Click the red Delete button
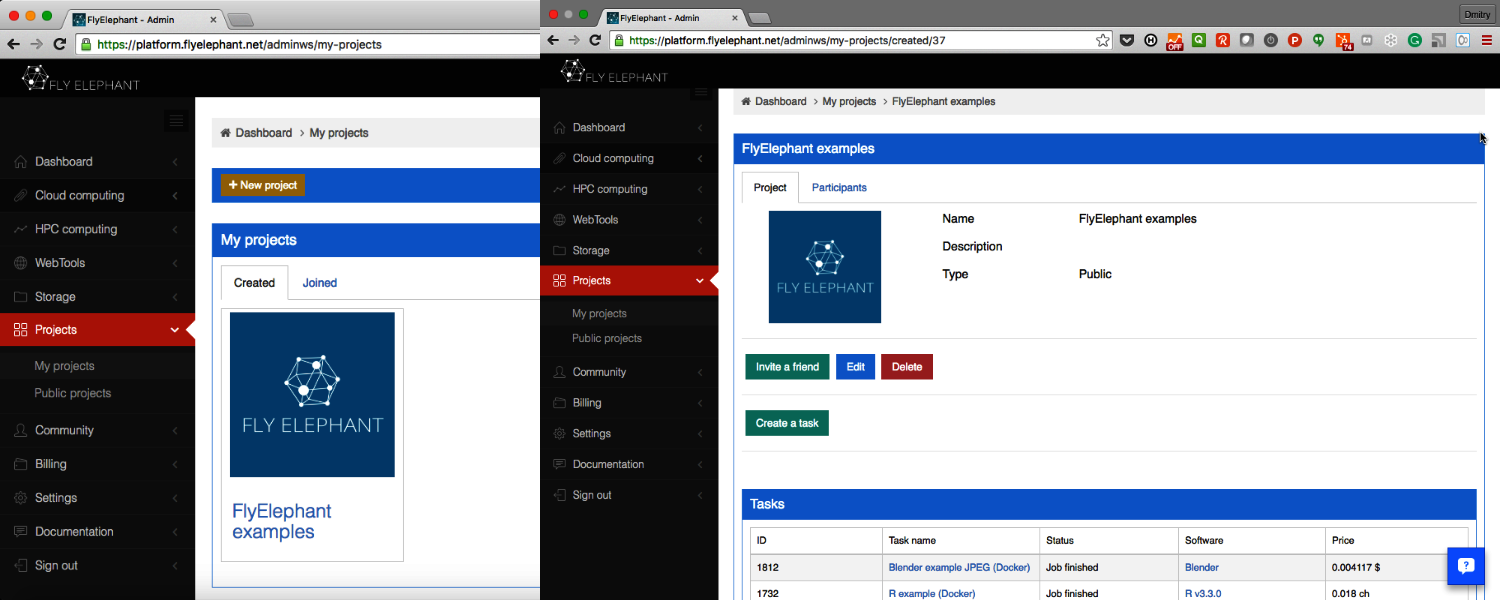Screen dimensions: 1500x600 (x=907, y=367)
